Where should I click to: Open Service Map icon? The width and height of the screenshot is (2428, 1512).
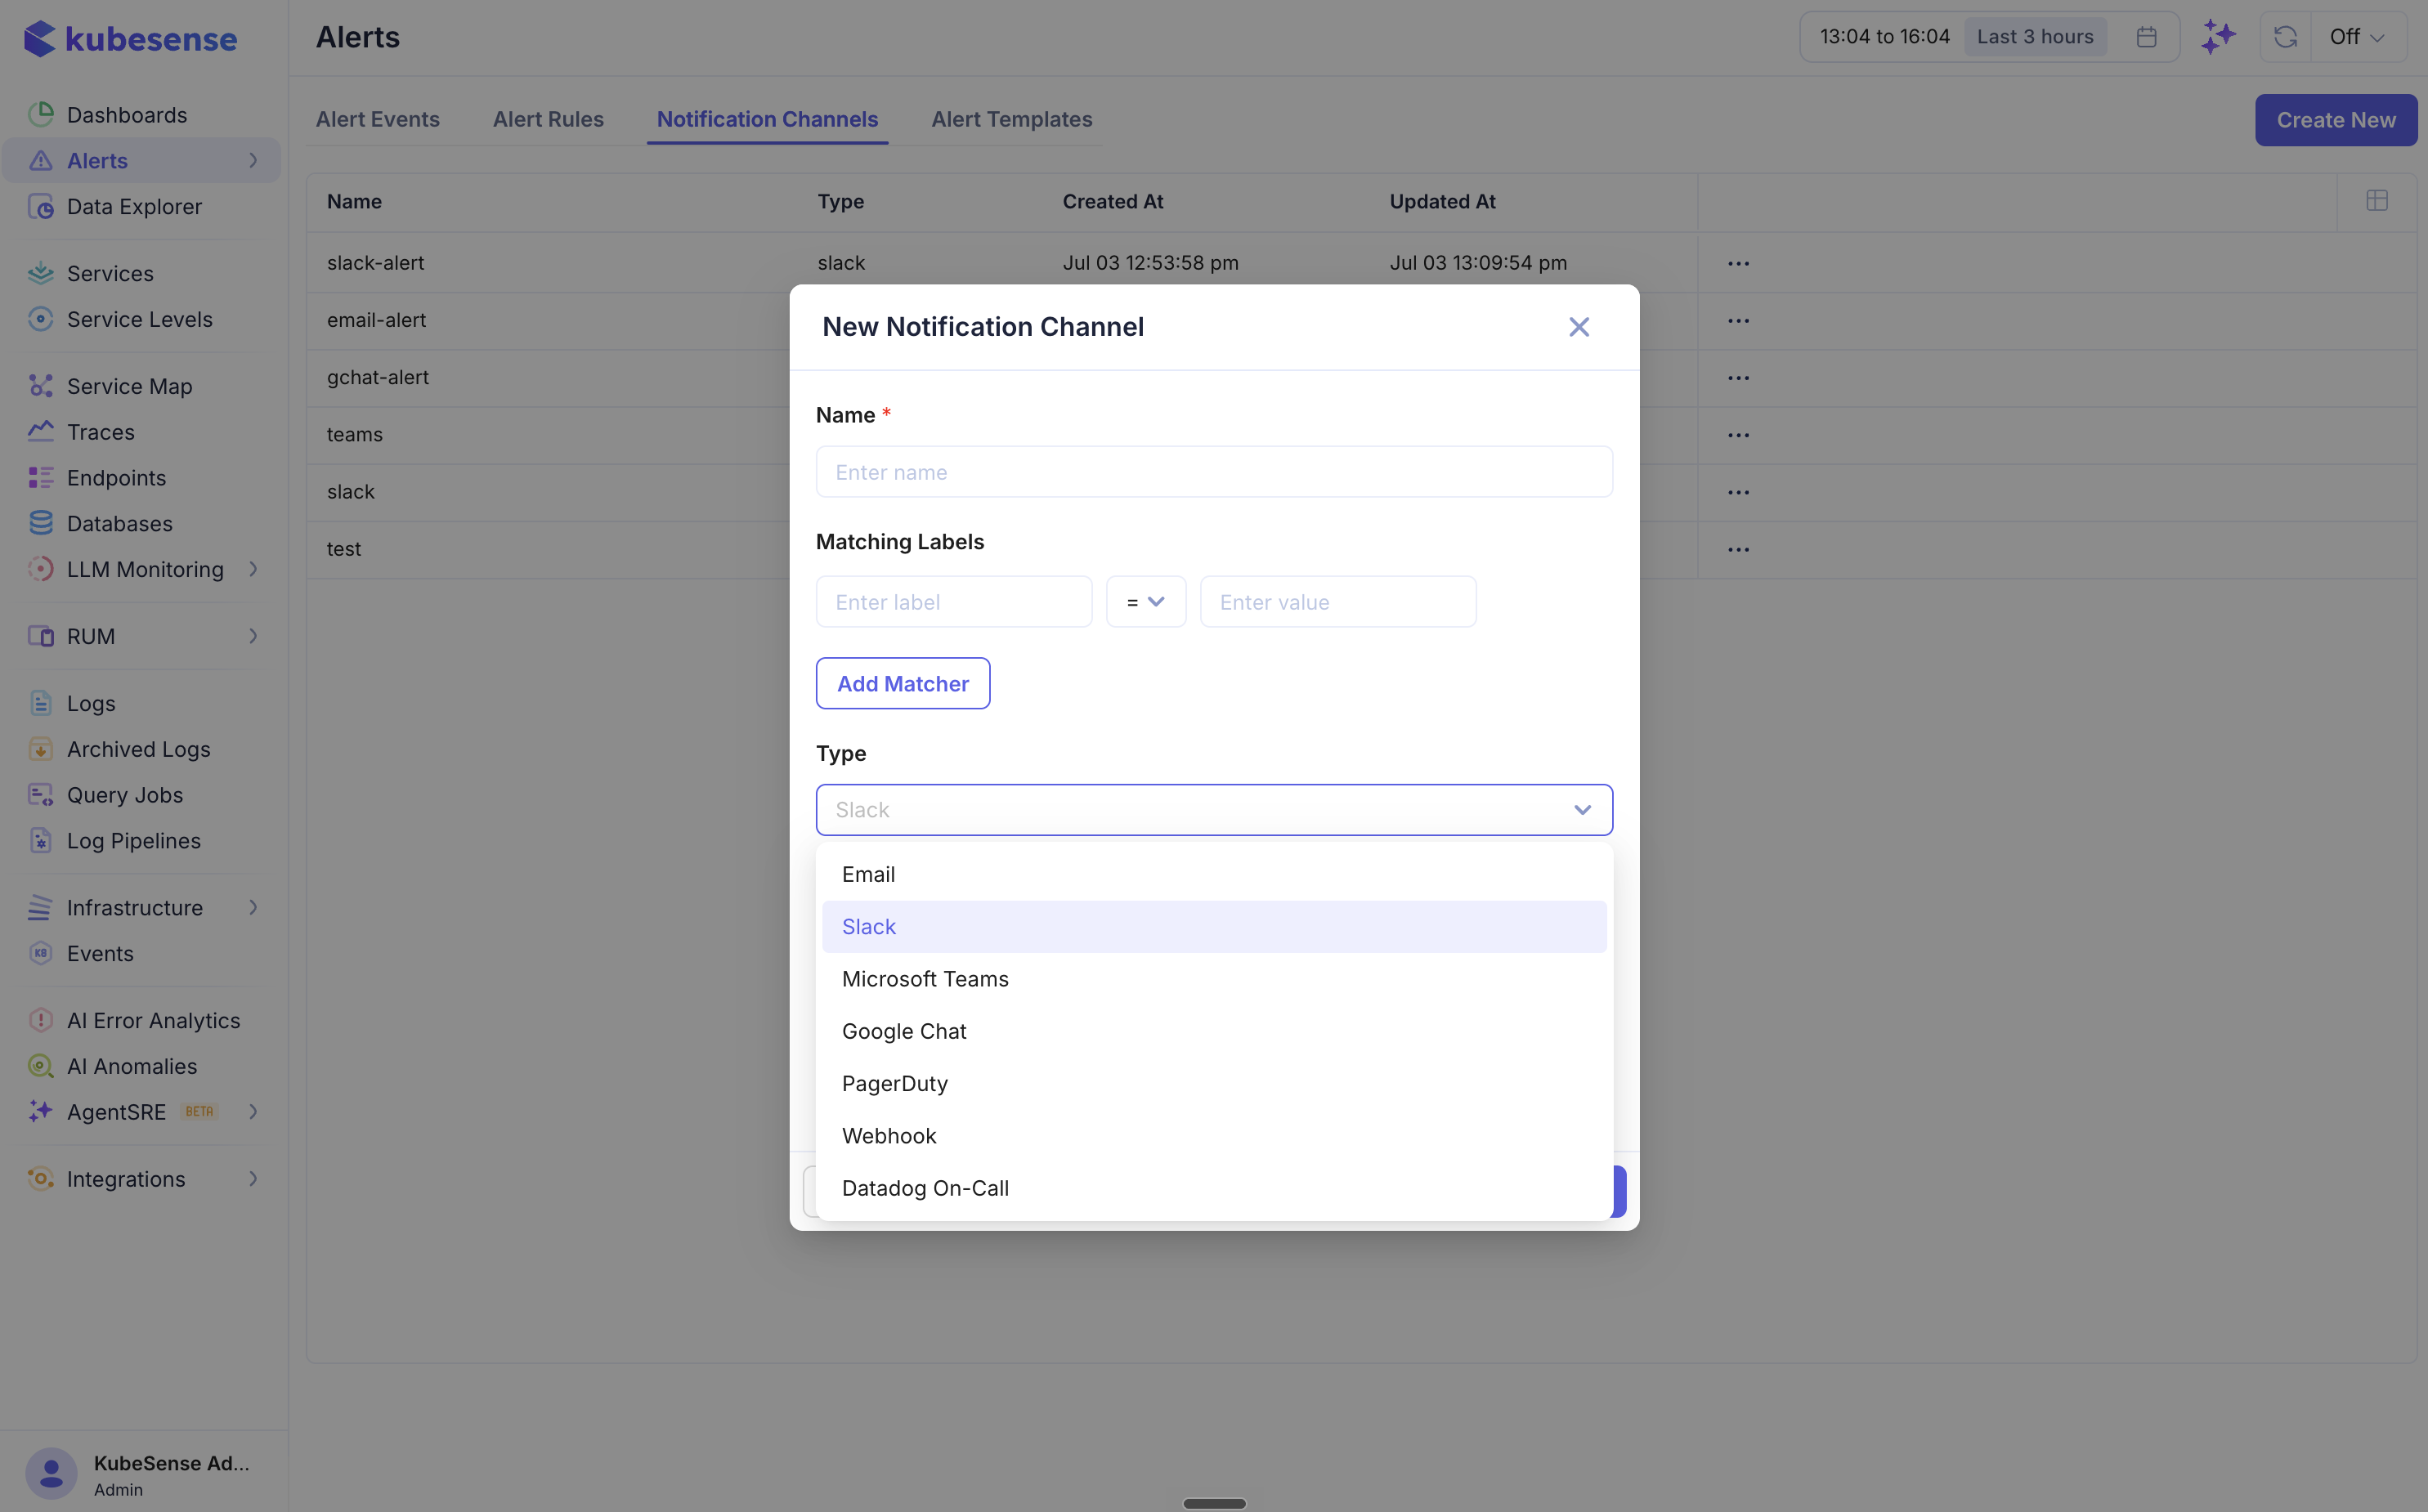tap(41, 386)
